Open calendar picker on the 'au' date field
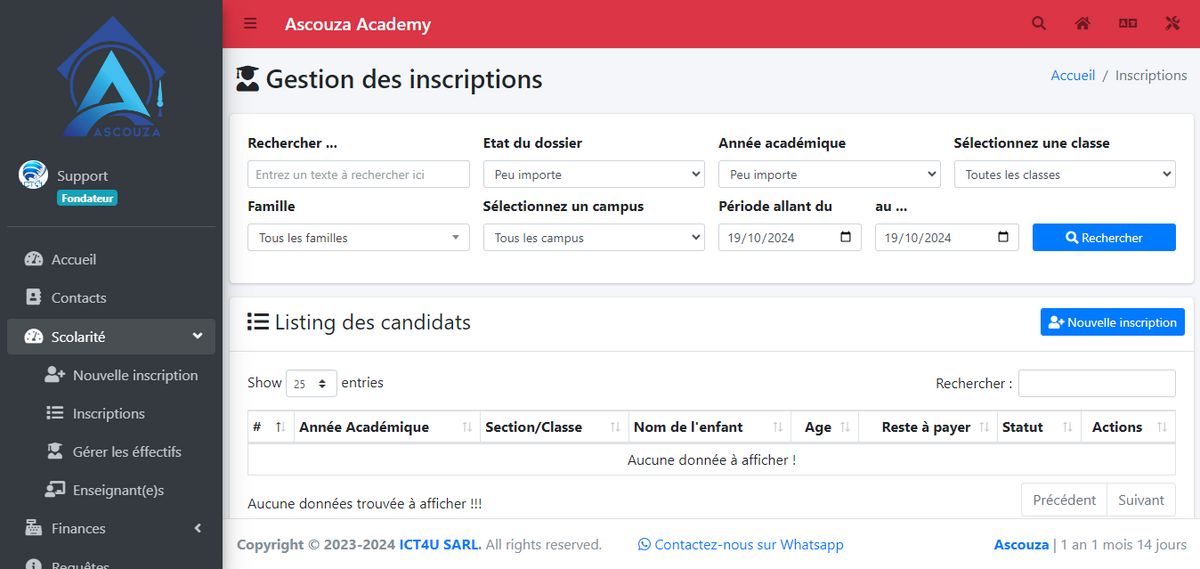Viewport: 1200px width, 569px height. 1003,237
